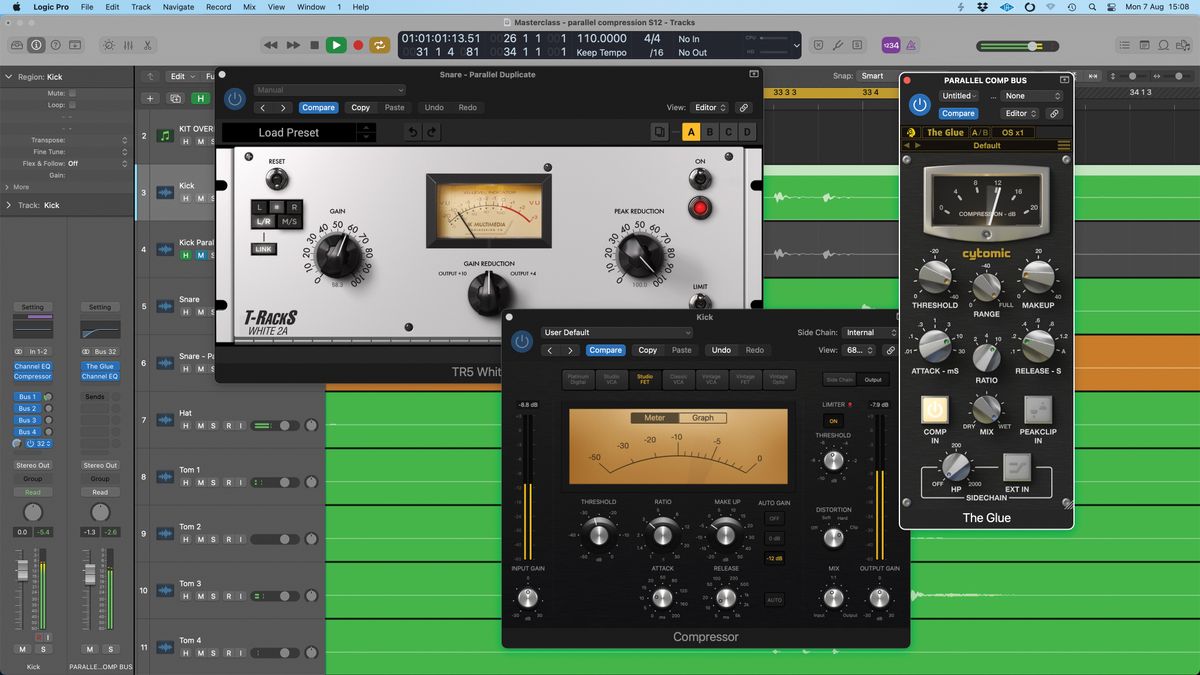
Task: Click the Compare button on Parallel Comp Bus
Action: point(958,113)
